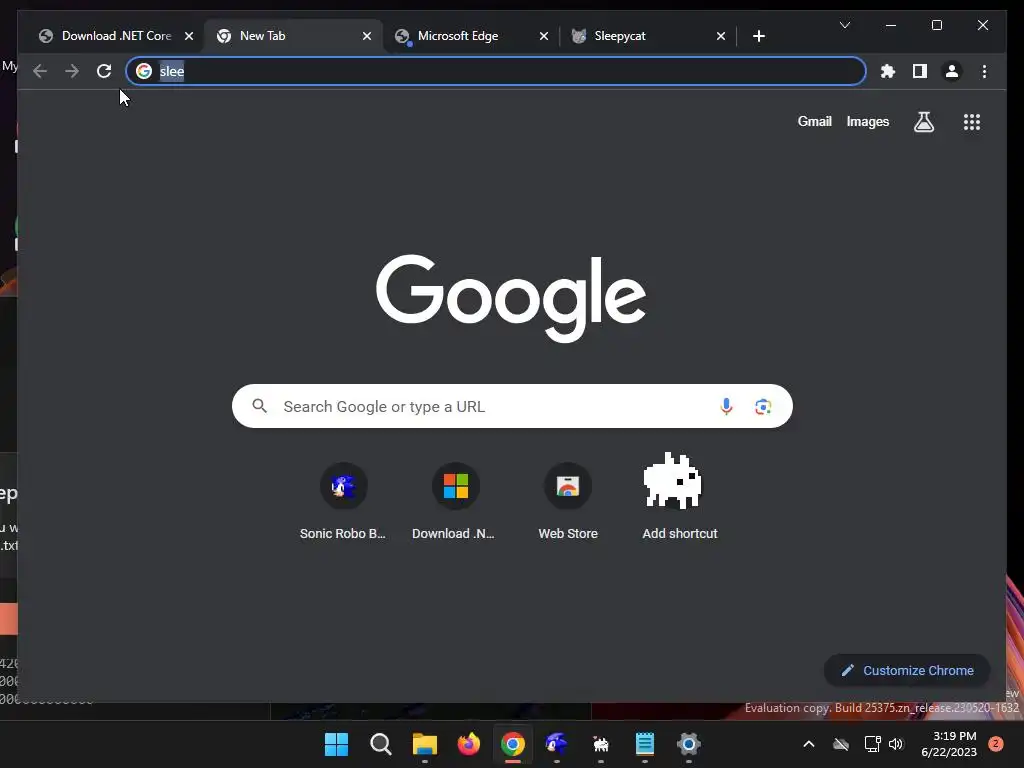This screenshot has width=1024, height=768.
Task: Open the Extensions puzzle icon
Action: click(888, 71)
